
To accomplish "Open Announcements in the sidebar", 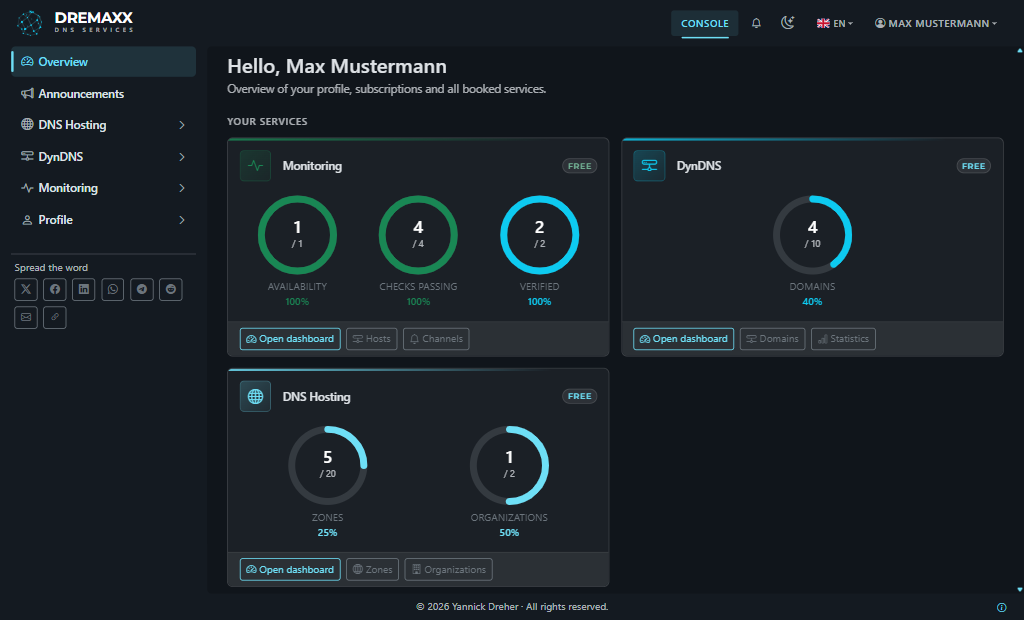I will (103, 93).
